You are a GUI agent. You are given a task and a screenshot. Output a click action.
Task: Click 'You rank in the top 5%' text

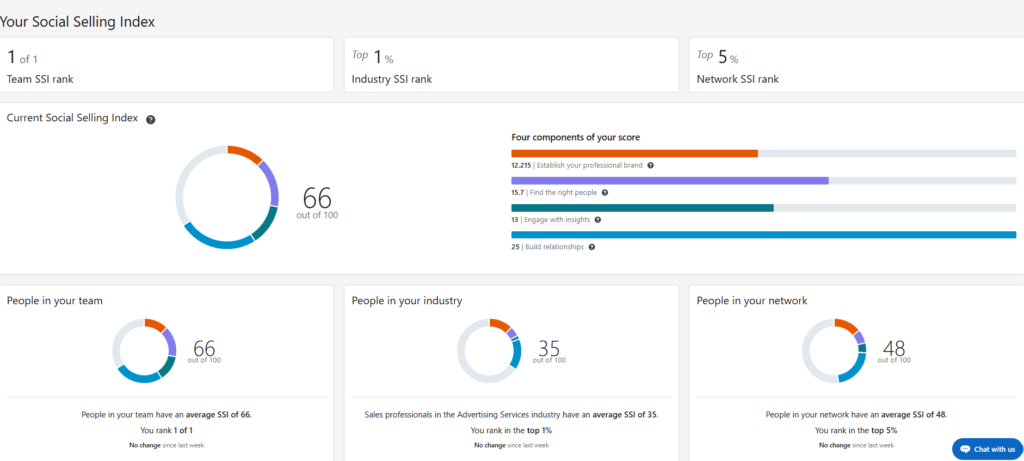coord(856,430)
